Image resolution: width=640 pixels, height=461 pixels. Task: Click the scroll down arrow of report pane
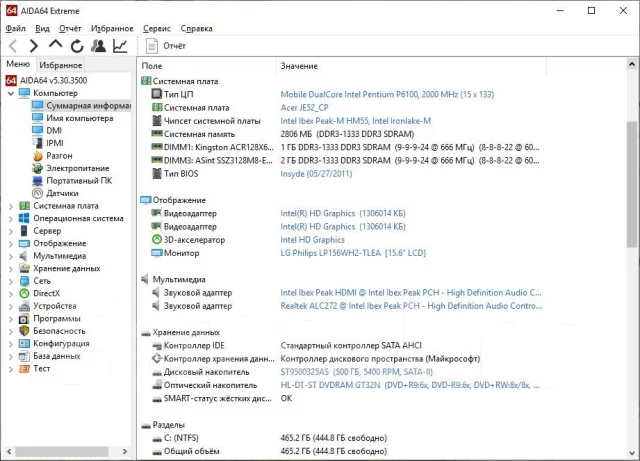point(632,453)
